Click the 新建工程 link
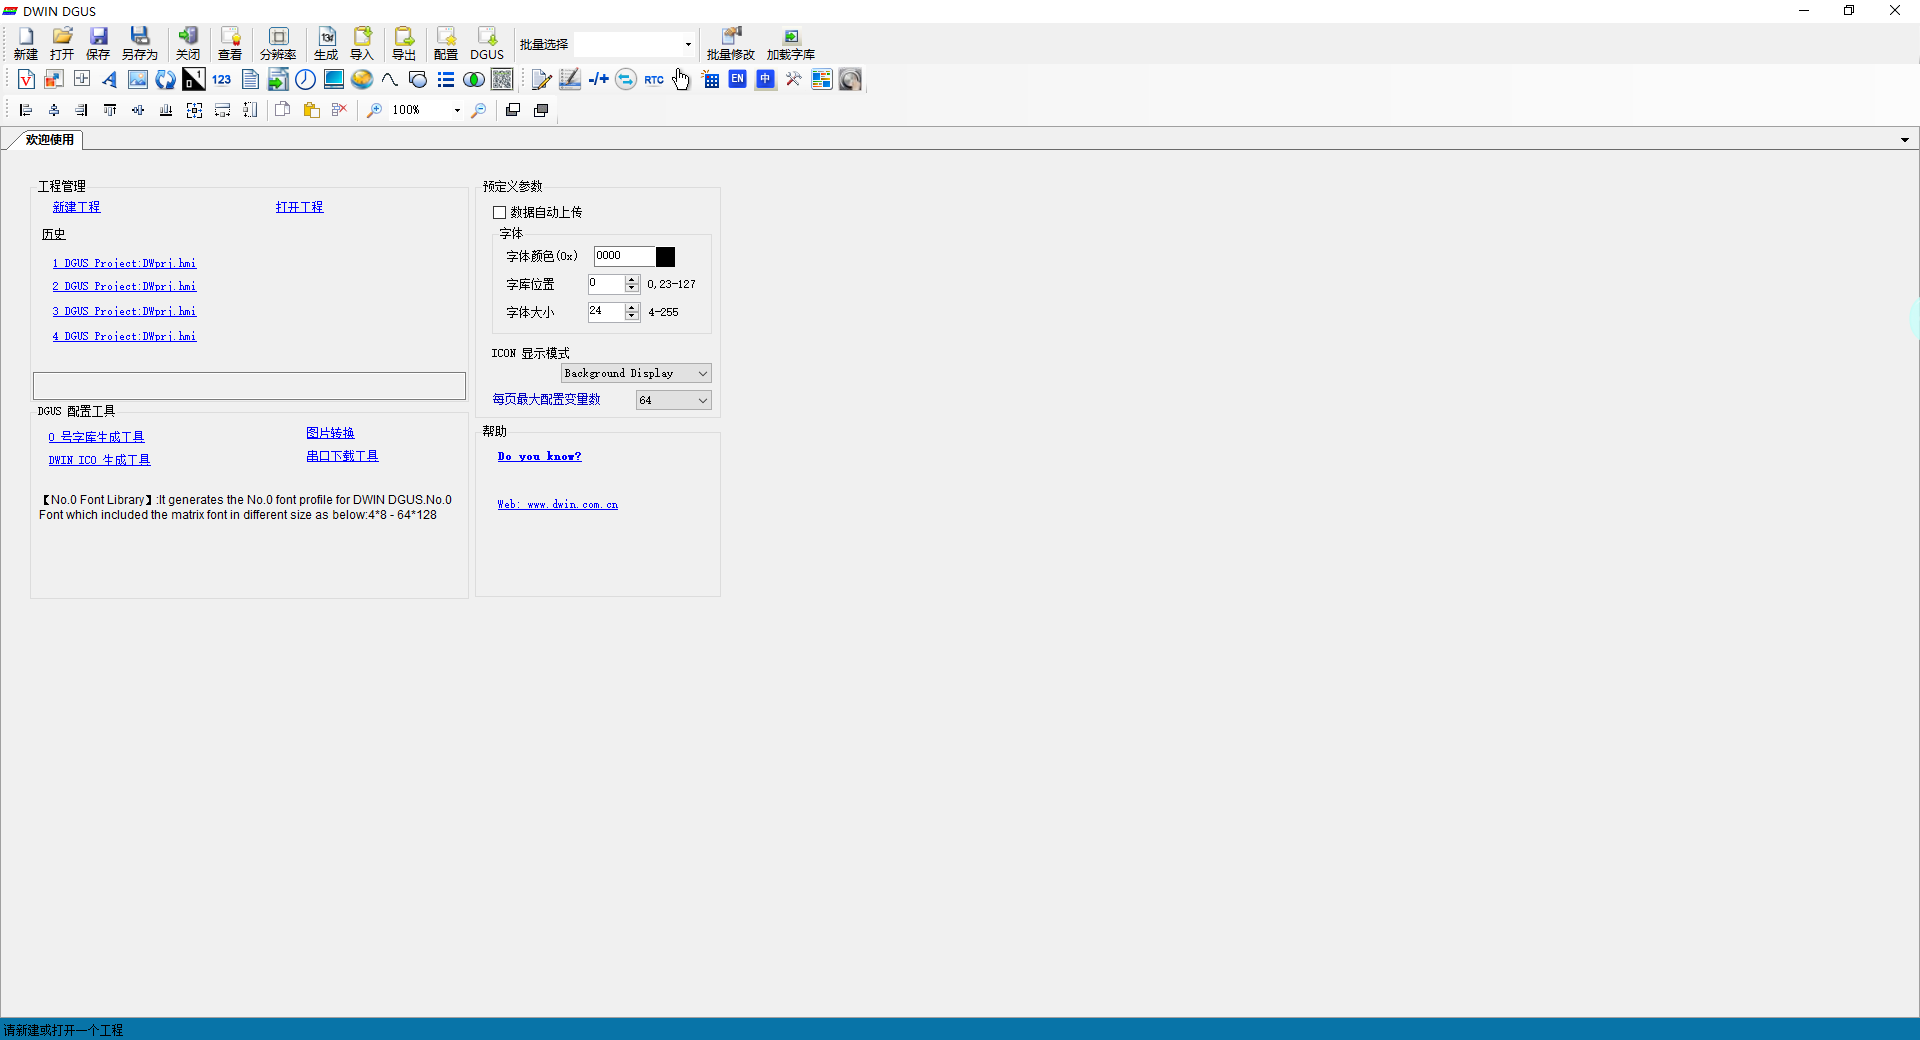The image size is (1920, 1040). coord(76,207)
